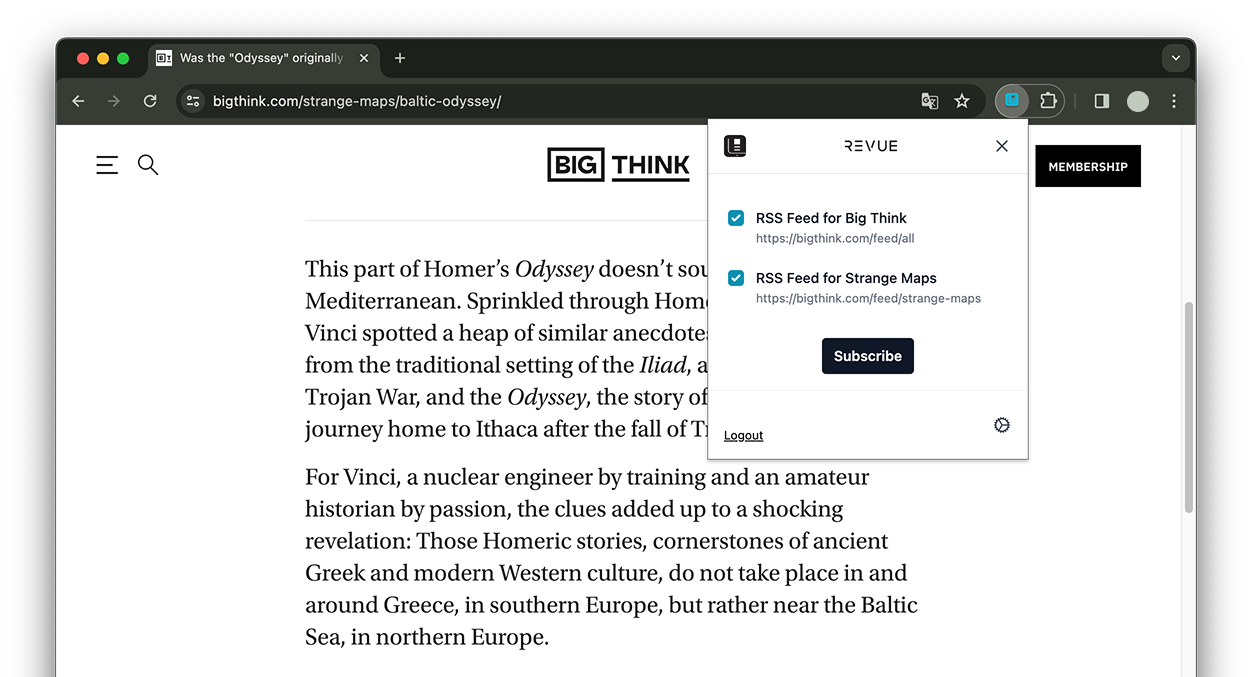Open the Chrome three-dot menu

pyautogui.click(x=1174, y=101)
